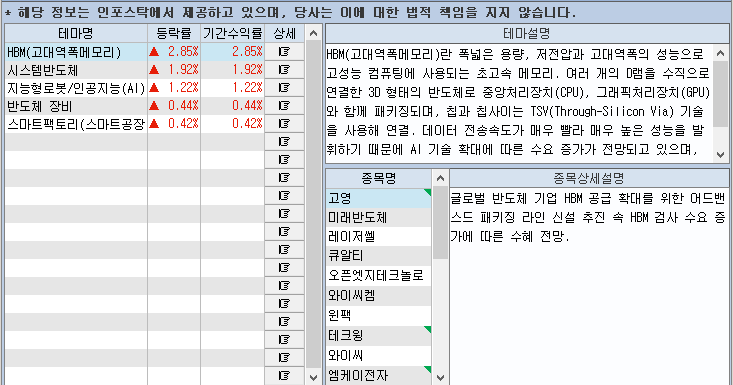Click the 테마설명 header
This screenshot has height=385, width=733.
(527, 34)
